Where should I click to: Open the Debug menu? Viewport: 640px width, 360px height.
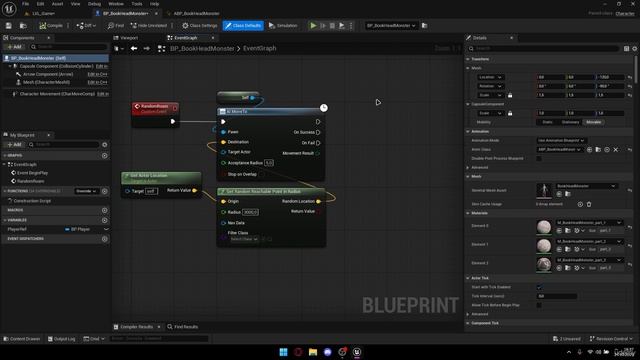click(x=94, y=4)
